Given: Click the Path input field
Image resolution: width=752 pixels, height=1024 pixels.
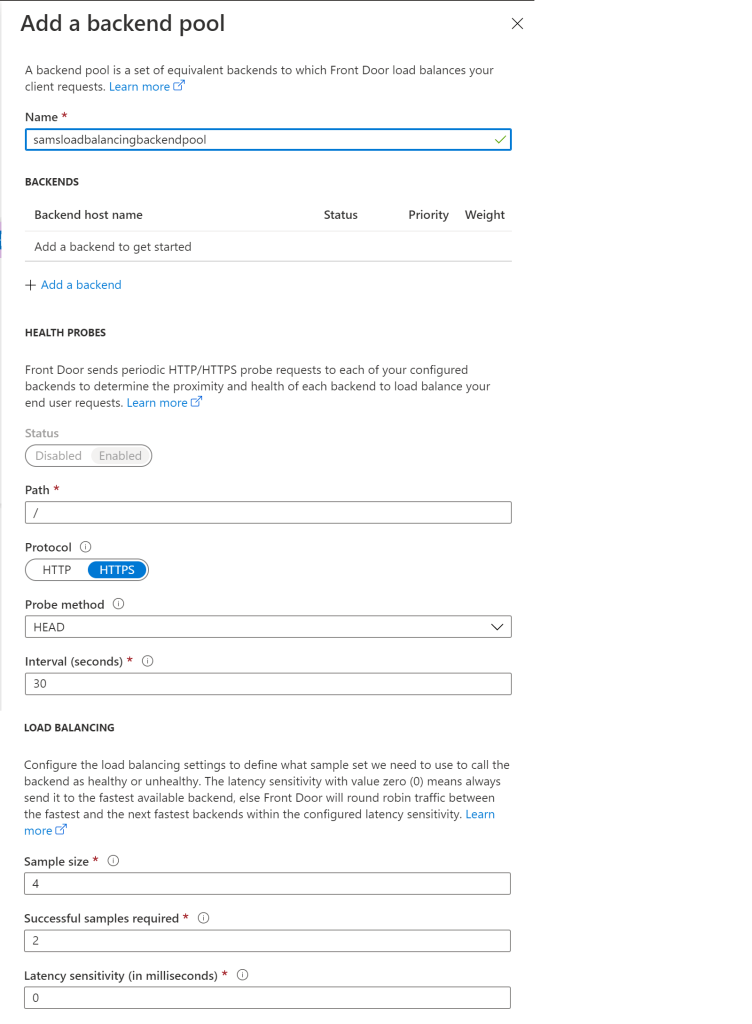Looking at the screenshot, I should click(x=268, y=513).
